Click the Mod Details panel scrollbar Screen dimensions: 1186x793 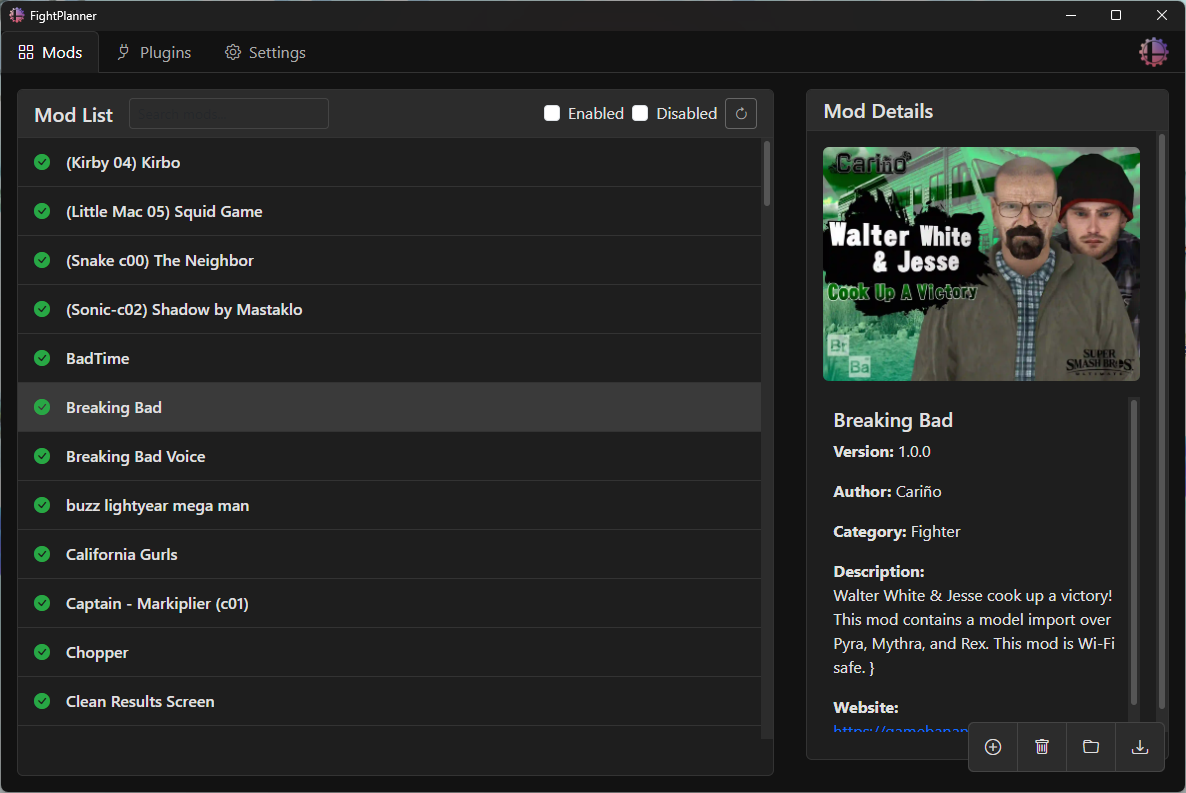(x=1162, y=421)
